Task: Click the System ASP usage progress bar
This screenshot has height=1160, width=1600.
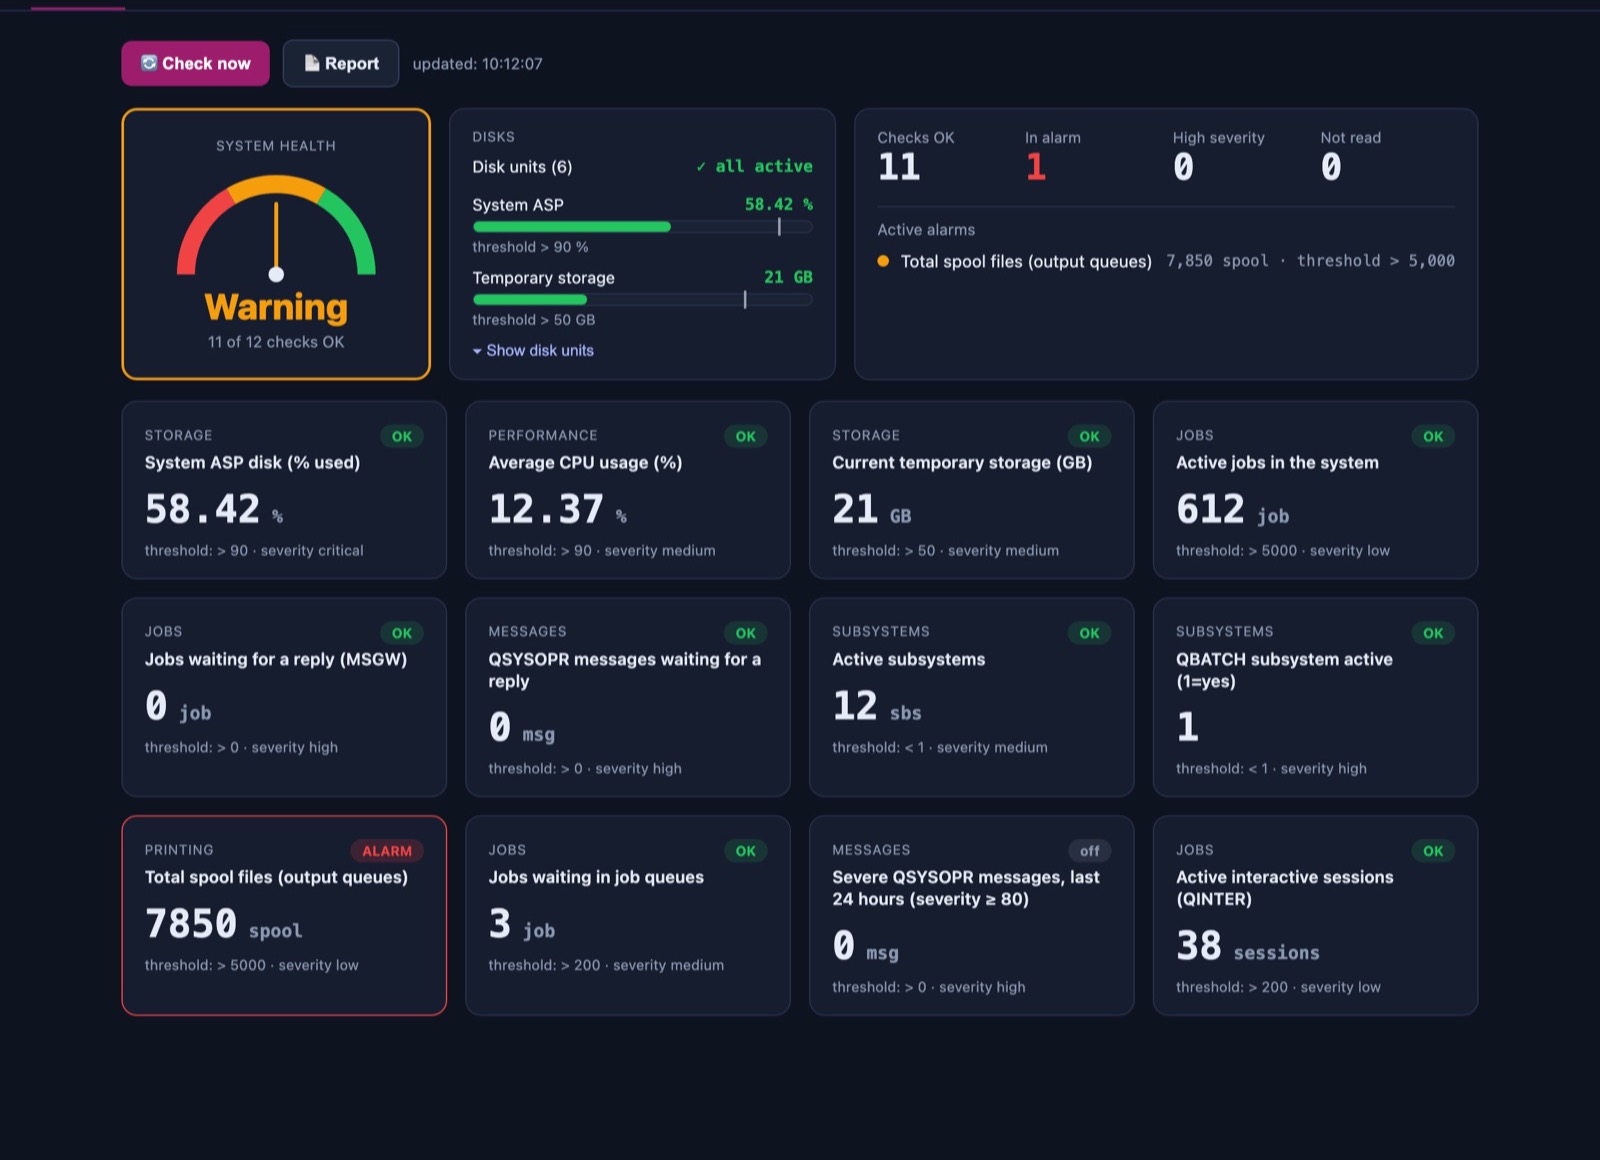Action: pos(642,227)
